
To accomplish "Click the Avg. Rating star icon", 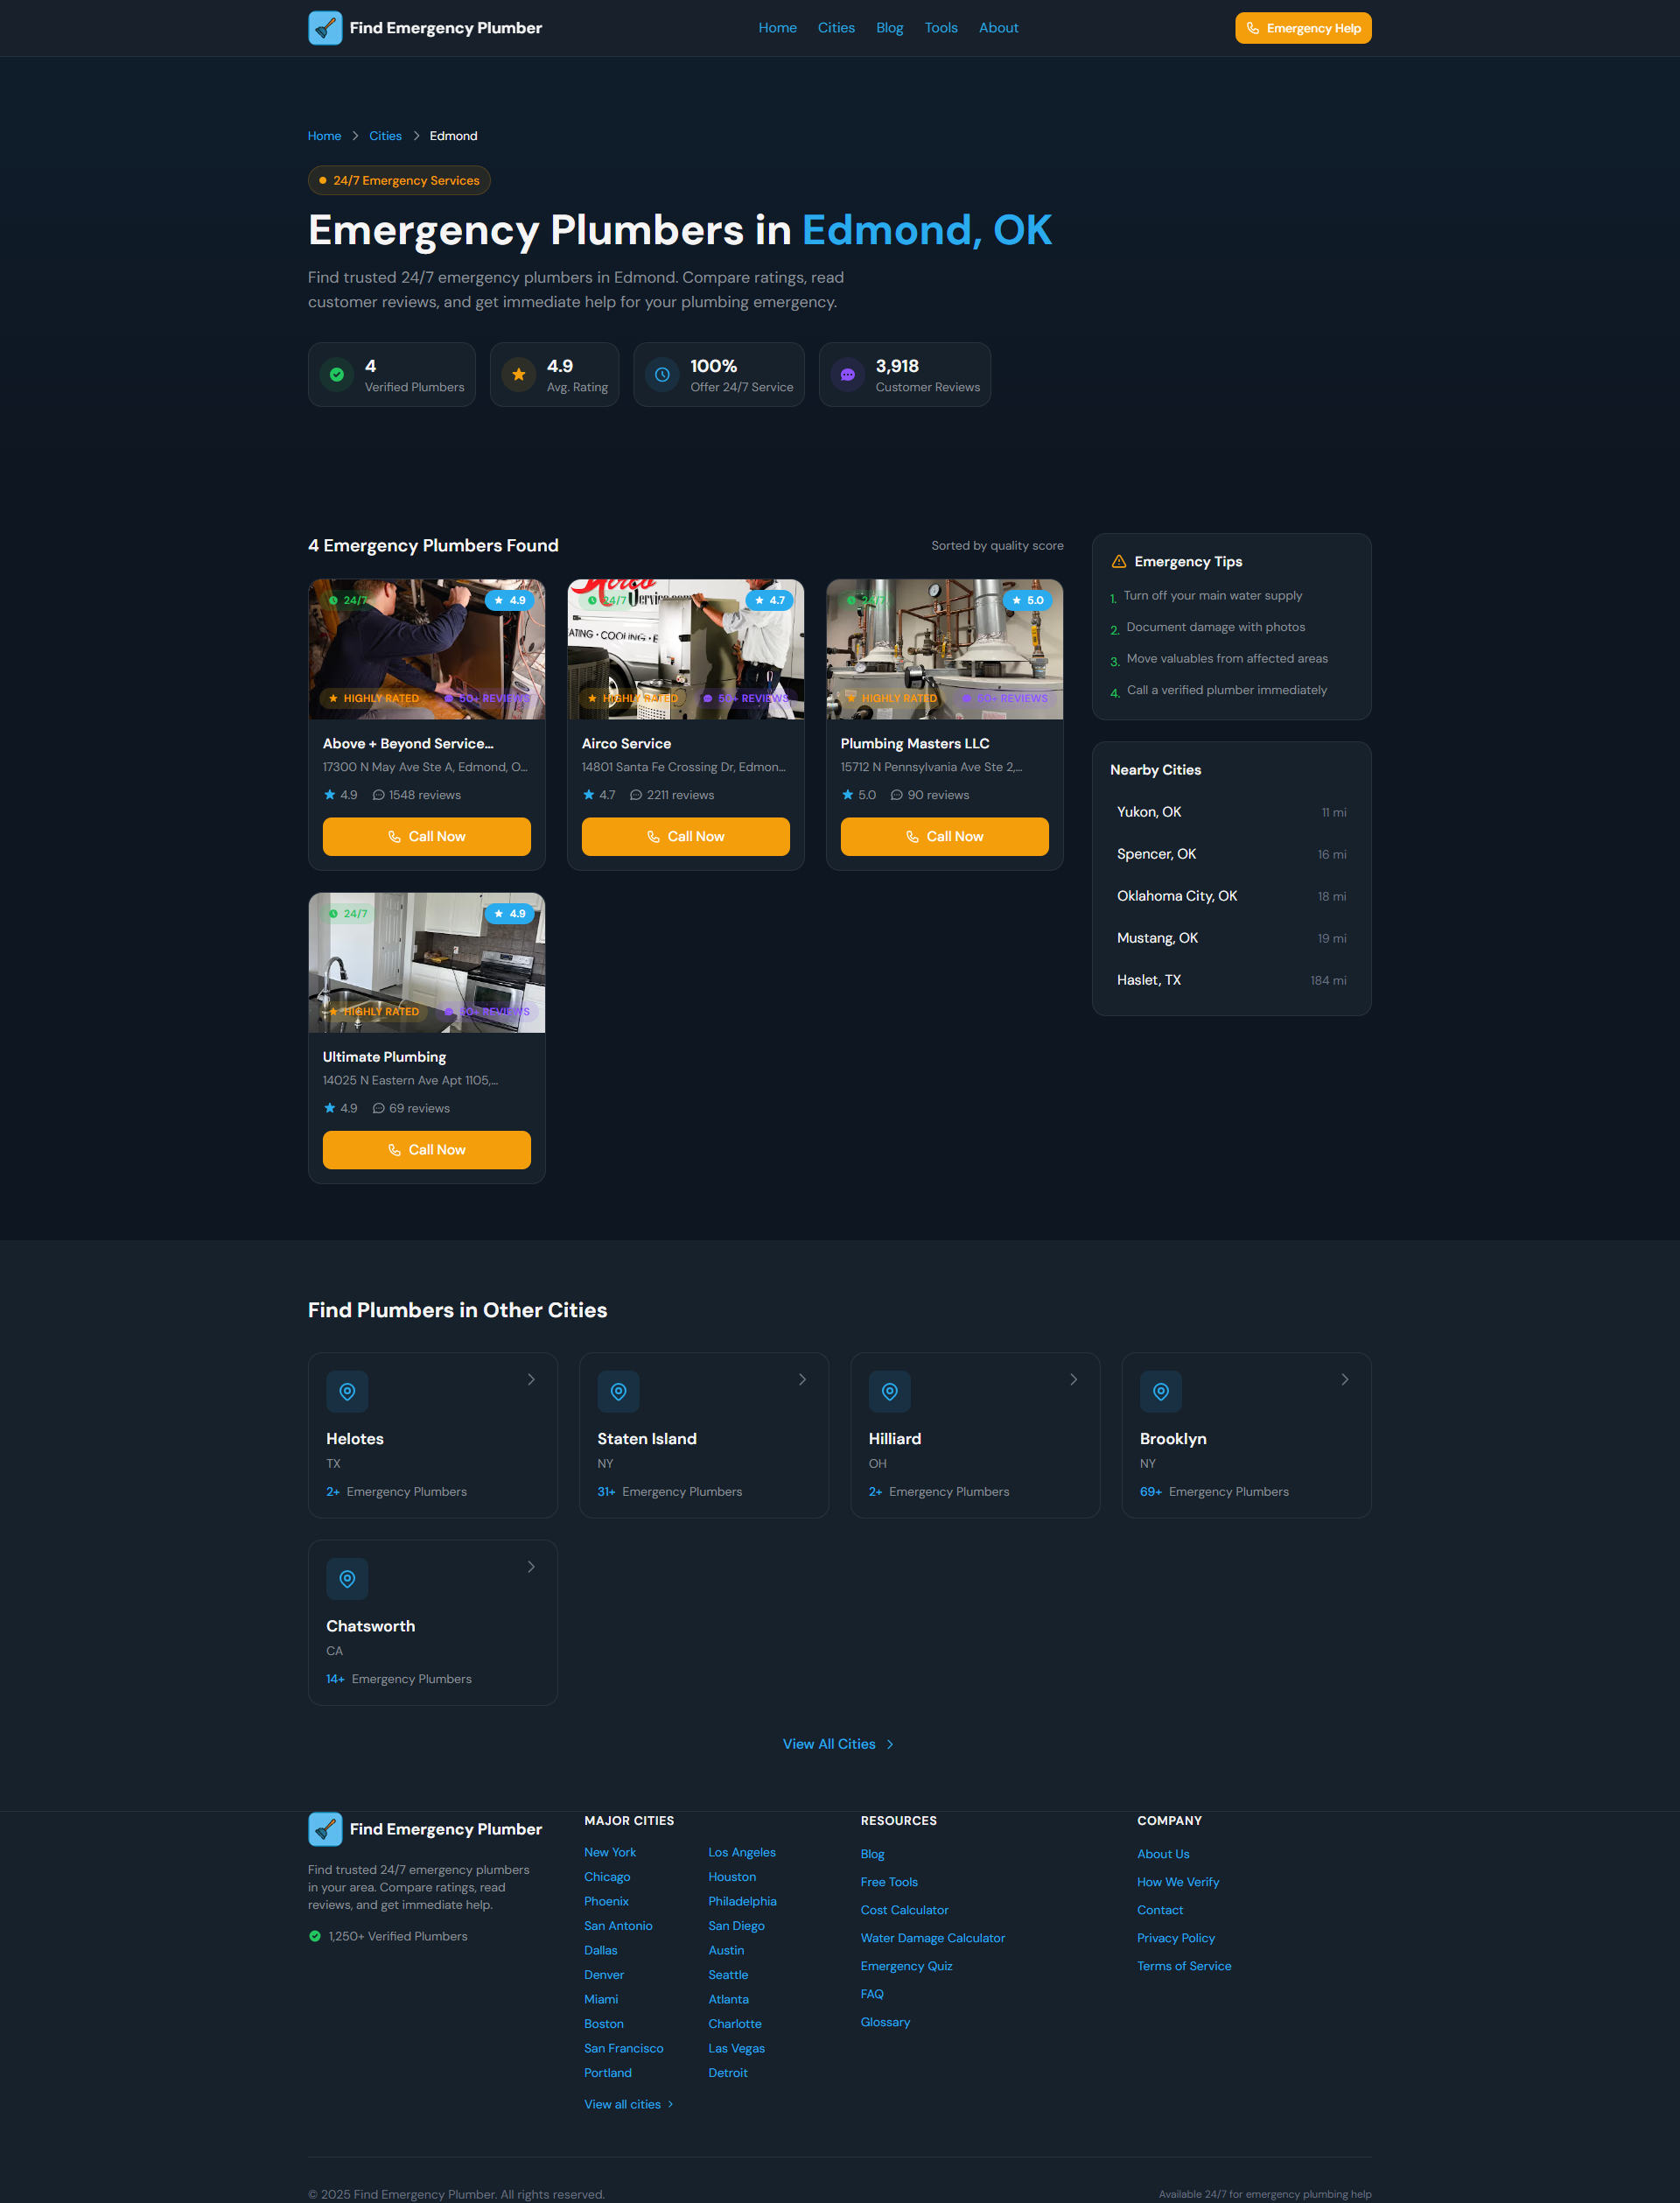I will [x=518, y=375].
